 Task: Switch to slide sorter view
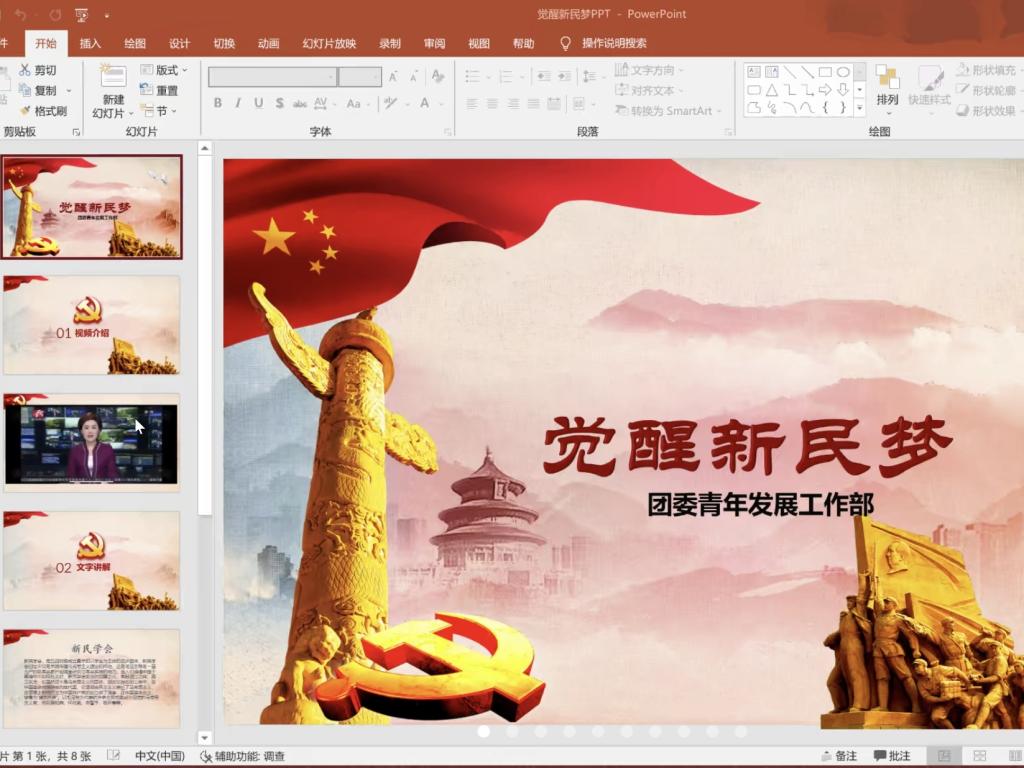pyautogui.click(x=979, y=756)
